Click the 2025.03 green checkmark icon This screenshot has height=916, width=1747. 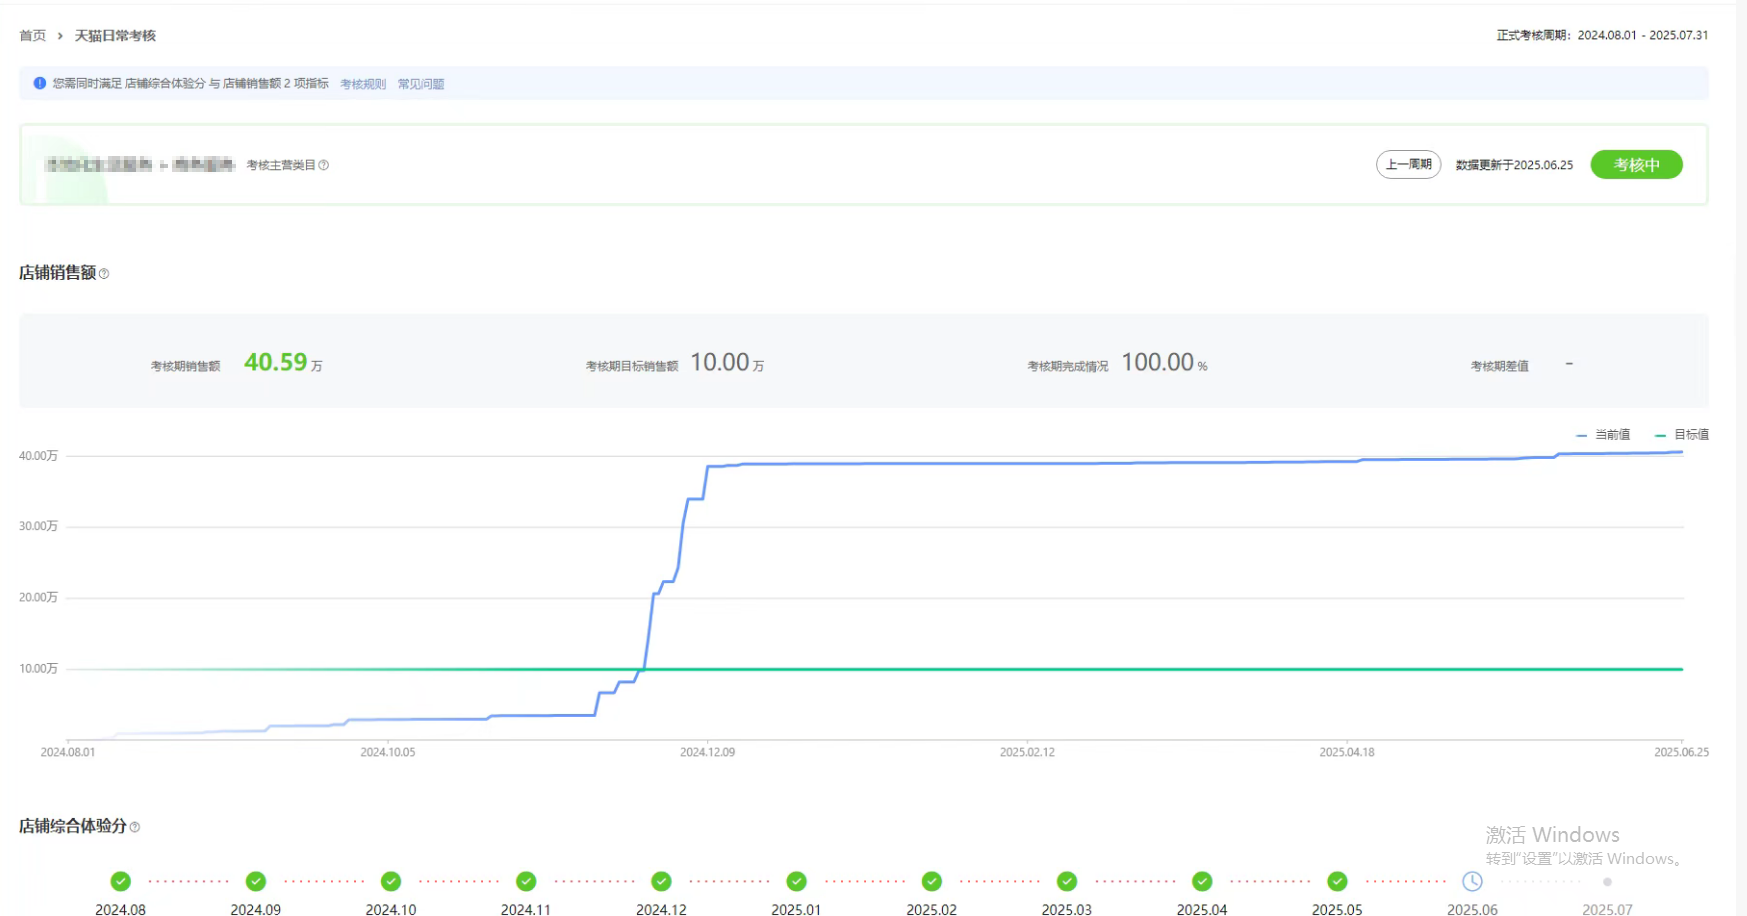click(x=1067, y=881)
